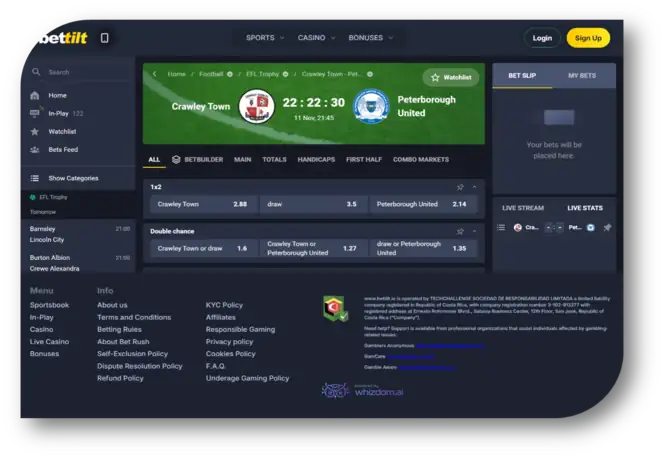Open EFL Trophy breadcrumb dropdown
Viewport: 665px width, 458px height.
click(285, 74)
